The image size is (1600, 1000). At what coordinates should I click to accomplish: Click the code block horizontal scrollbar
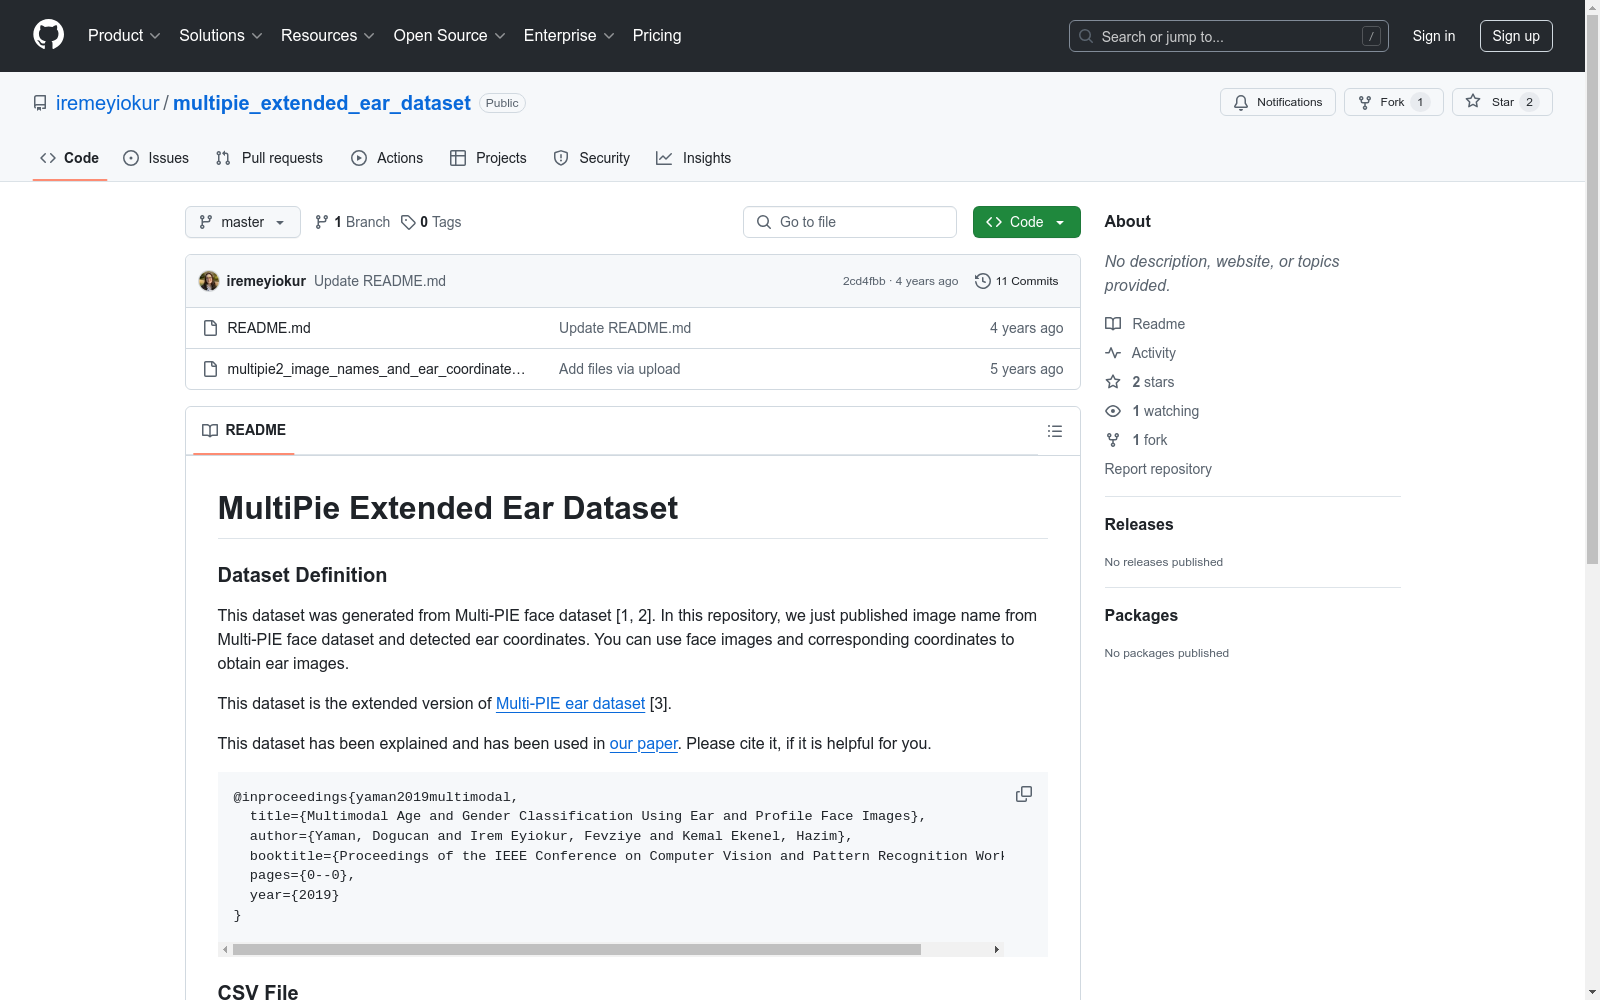click(577, 949)
